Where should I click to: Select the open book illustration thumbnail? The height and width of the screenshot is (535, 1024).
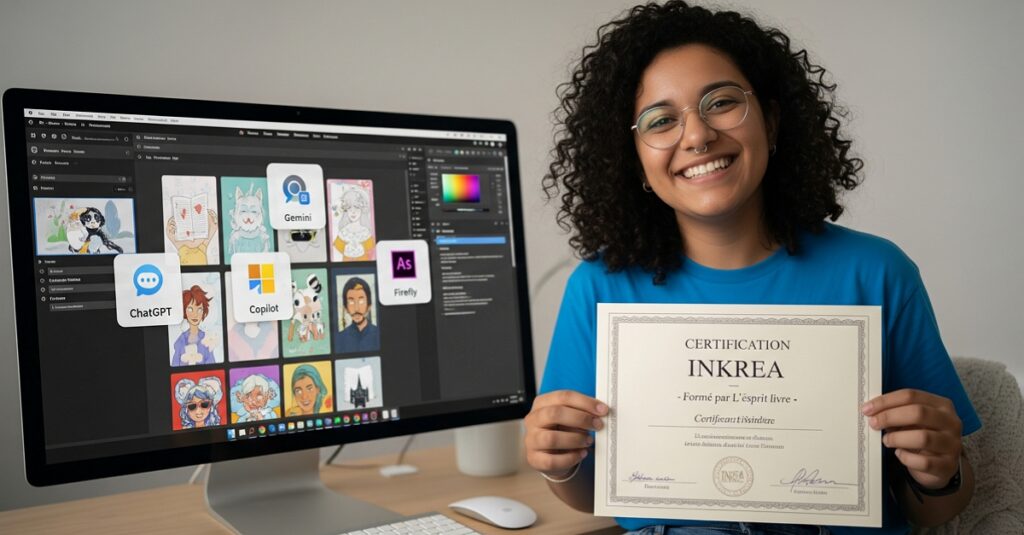coord(190,220)
